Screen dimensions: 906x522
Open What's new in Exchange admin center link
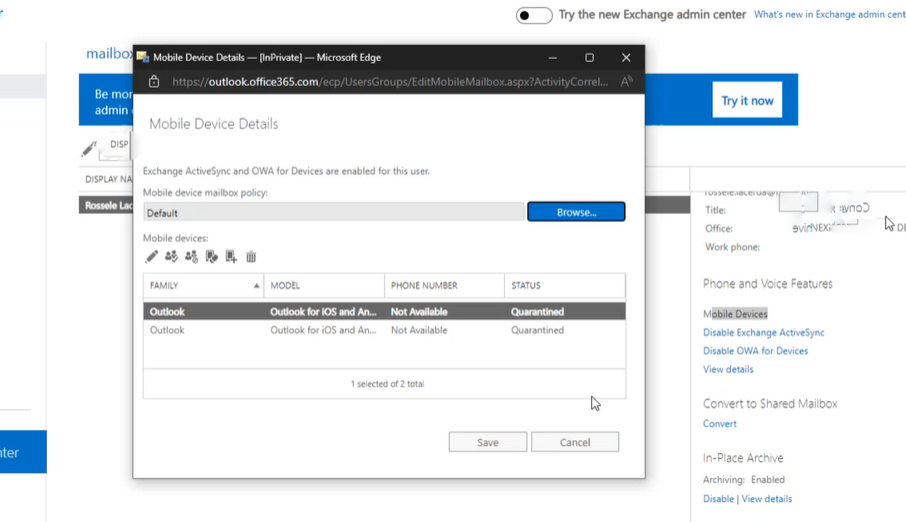tap(830, 14)
